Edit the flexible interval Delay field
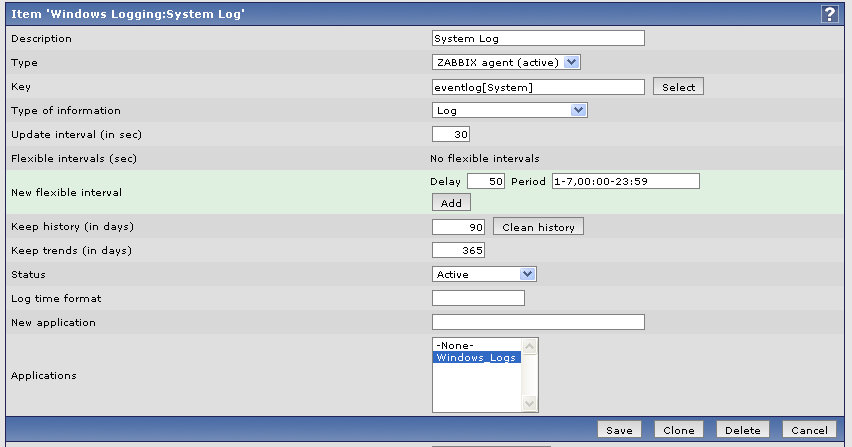This screenshot has height=447, width=852. [x=486, y=181]
